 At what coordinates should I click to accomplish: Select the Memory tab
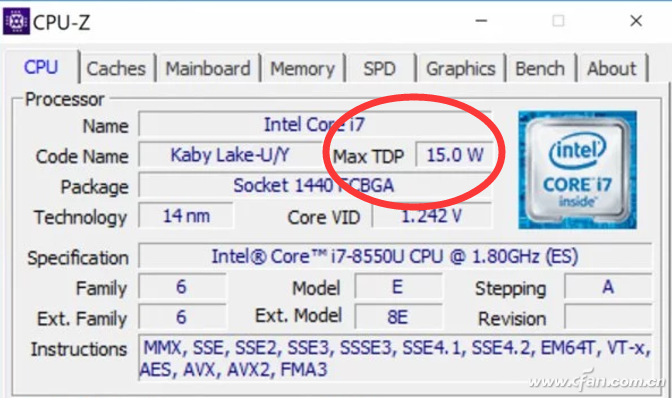click(303, 69)
